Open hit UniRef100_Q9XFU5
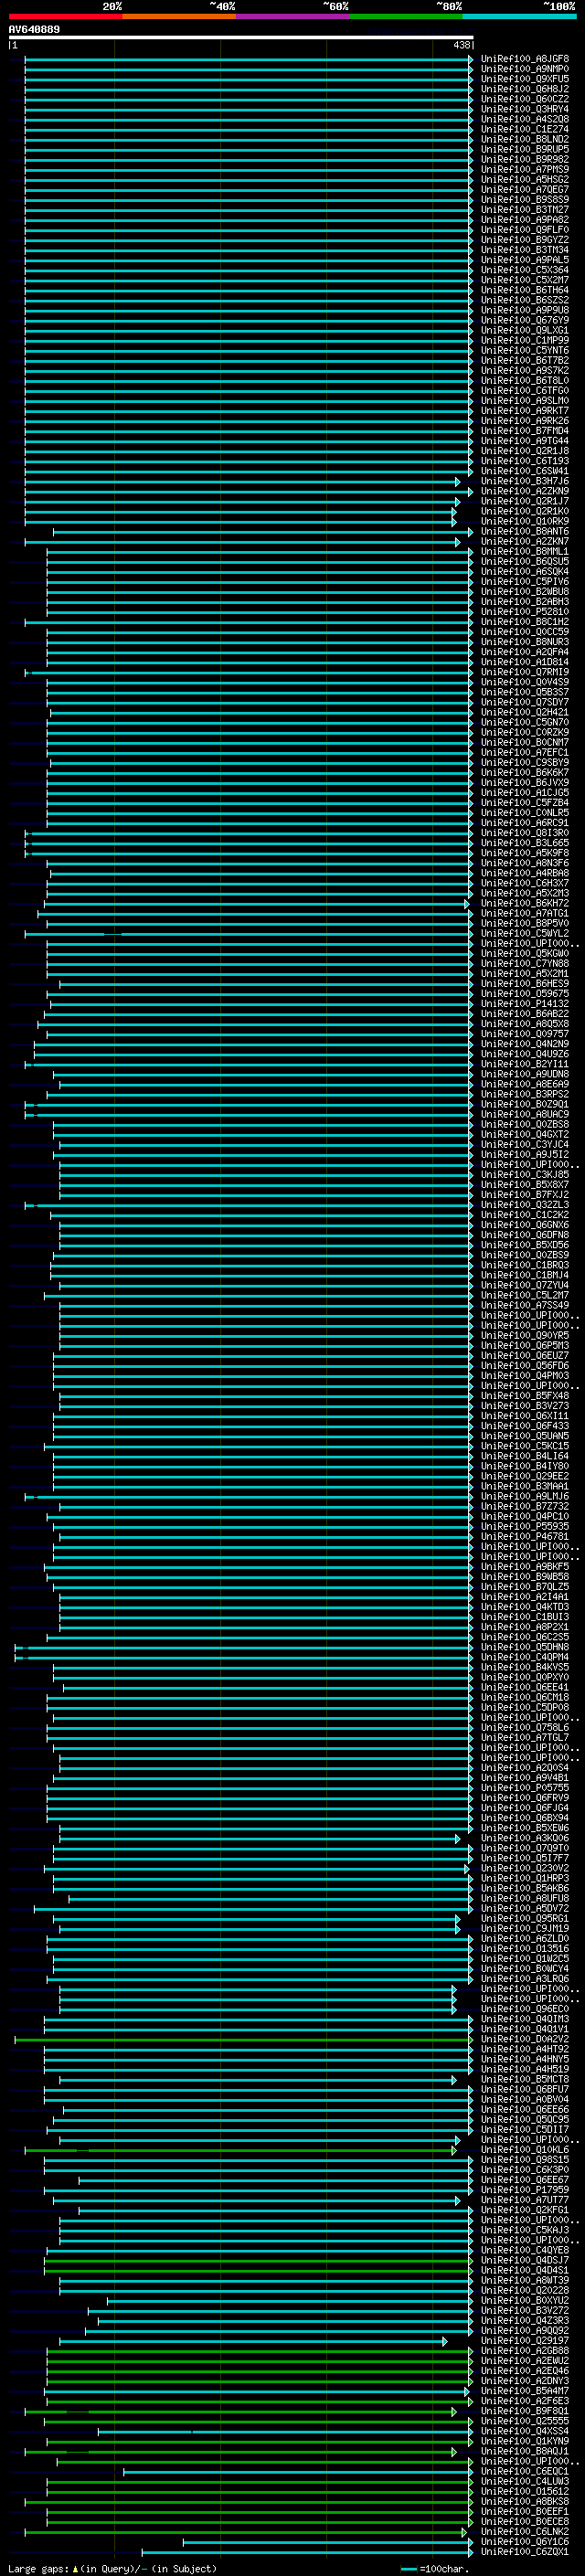This screenshot has height=2576, width=585. tap(525, 79)
